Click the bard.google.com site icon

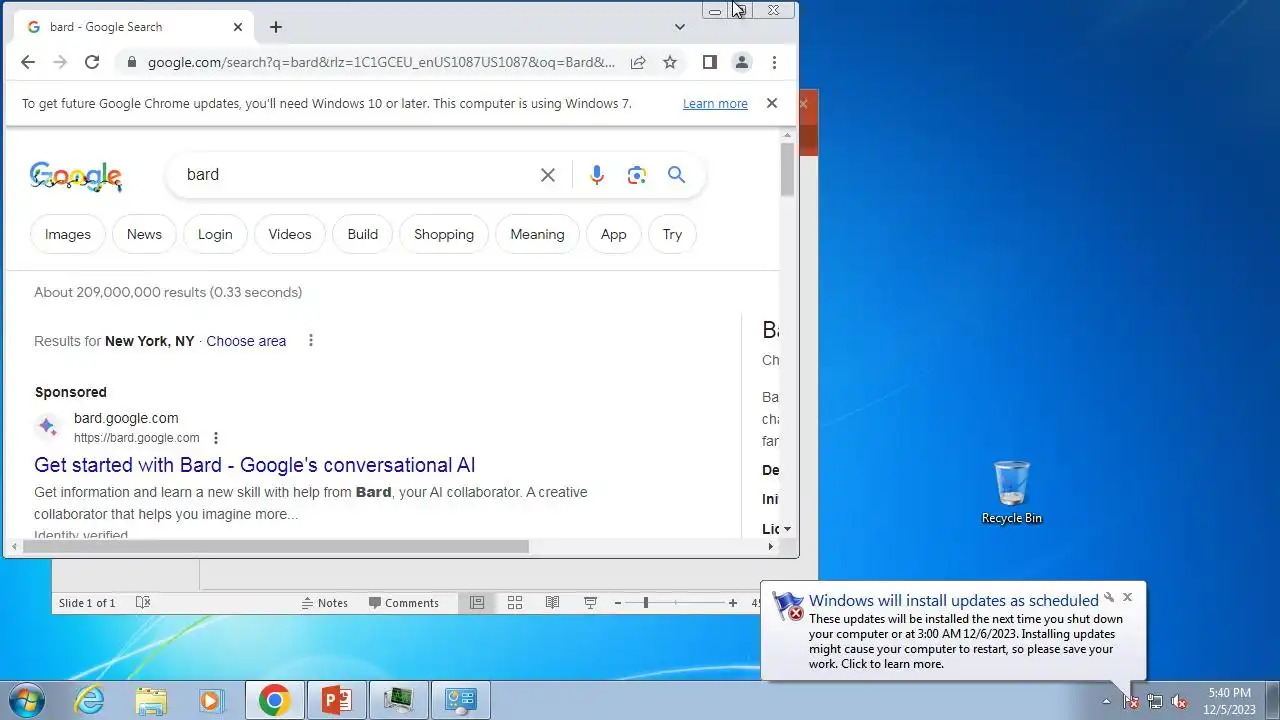(x=47, y=427)
